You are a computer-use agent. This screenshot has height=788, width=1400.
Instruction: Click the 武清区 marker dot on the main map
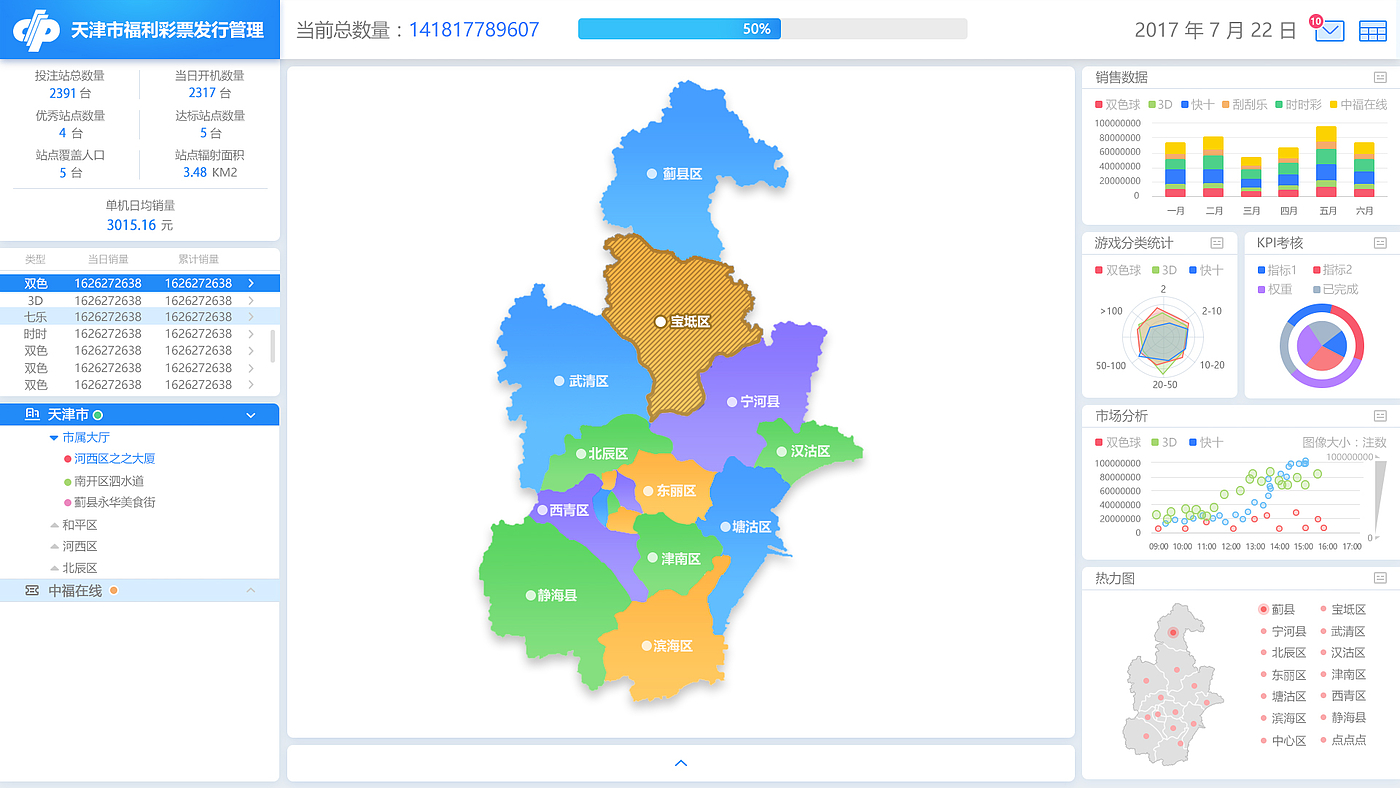(x=559, y=381)
